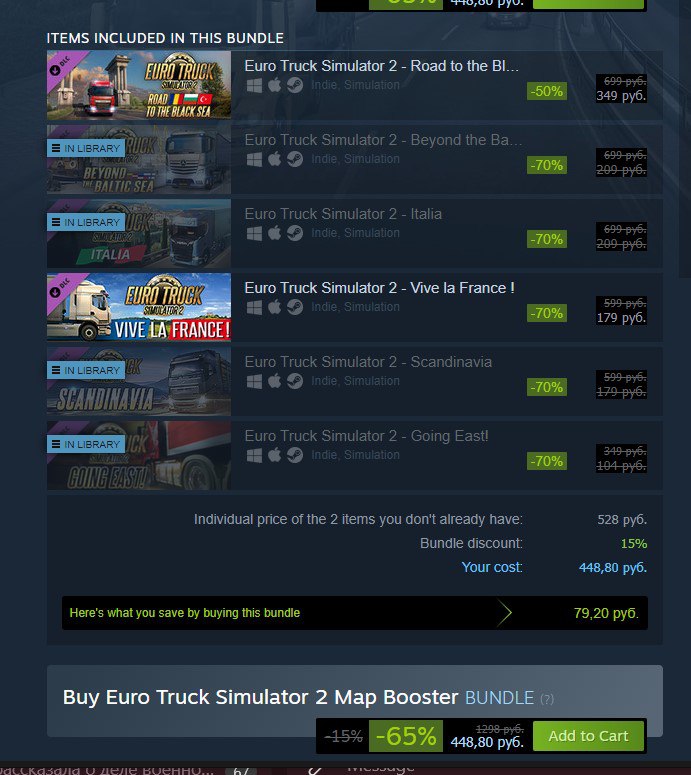
Task: Click the Beyond the Baltic Sea thumbnail
Action: [139, 159]
